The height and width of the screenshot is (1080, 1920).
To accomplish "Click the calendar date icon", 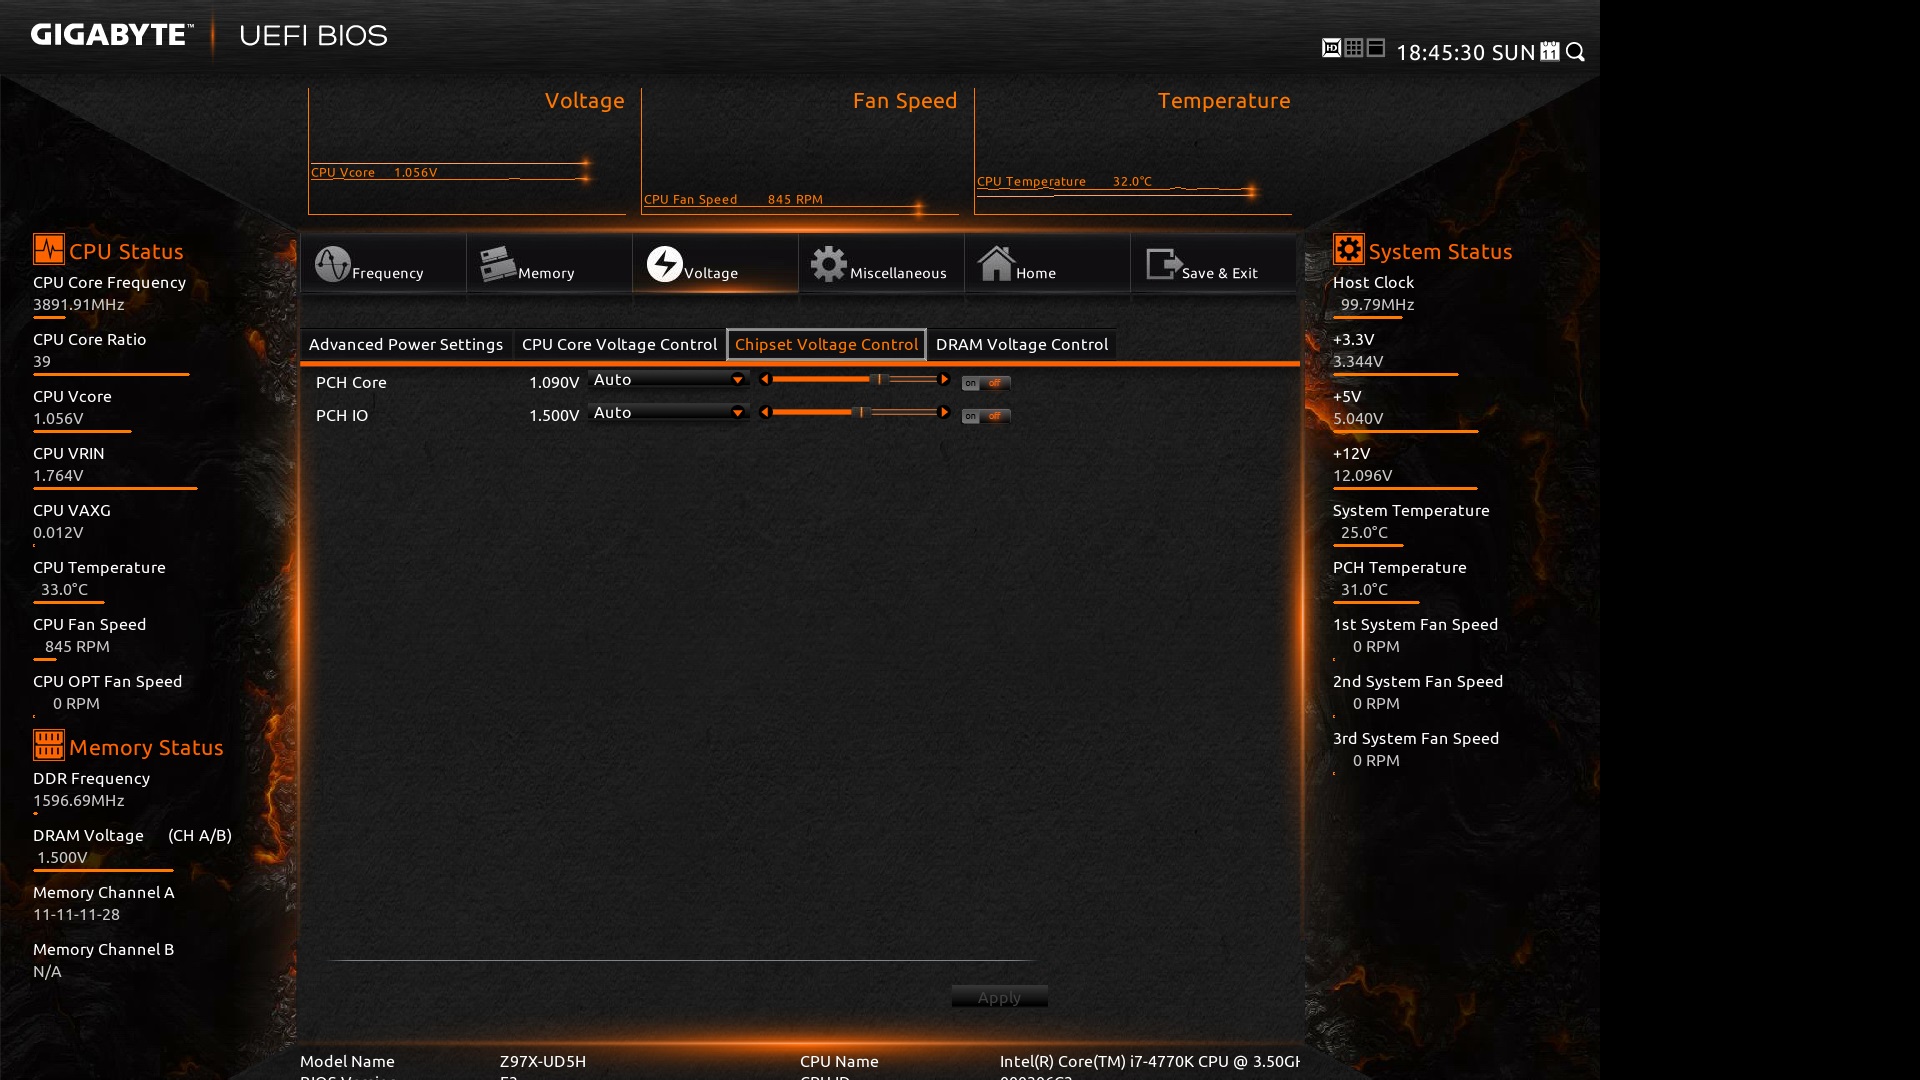I will coord(1550,51).
